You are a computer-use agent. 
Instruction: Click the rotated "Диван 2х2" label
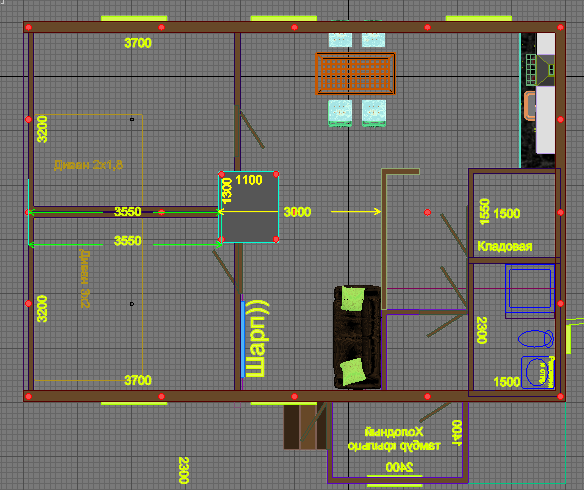click(85, 279)
